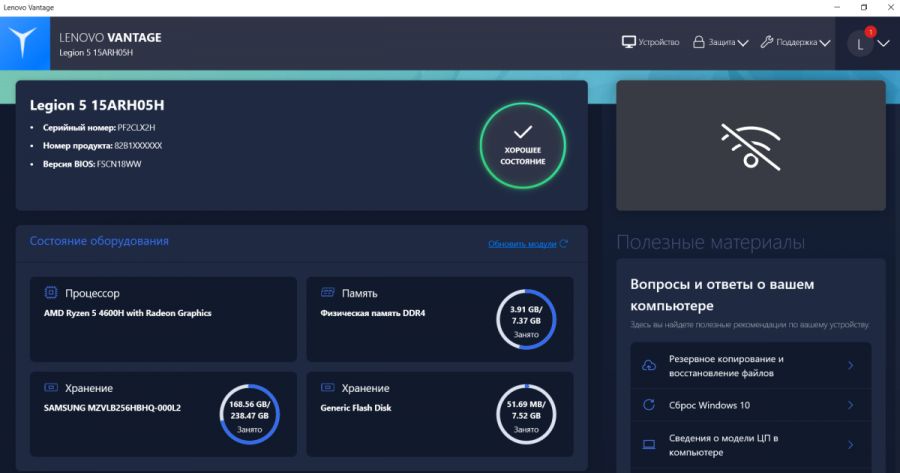Click the Обновить модули link
The width and height of the screenshot is (900, 473).
point(527,244)
